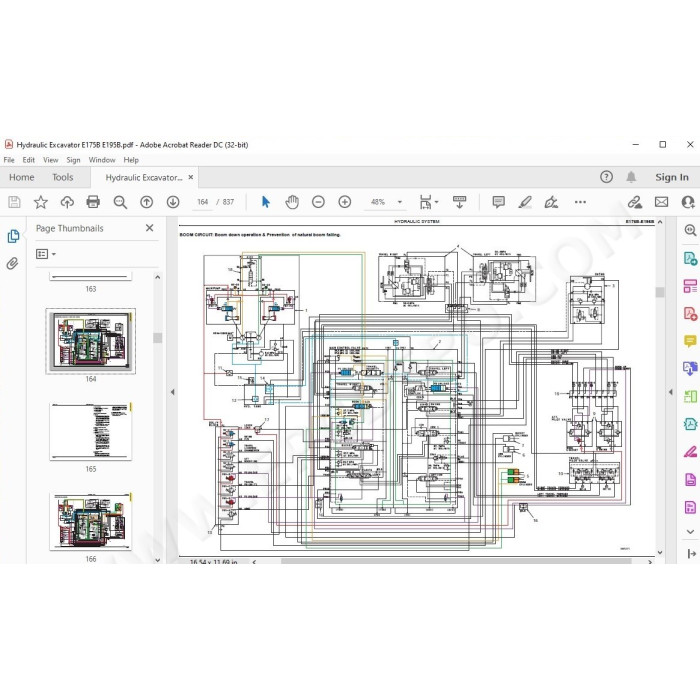The height and width of the screenshot is (700, 700).
Task: Go to next page arrow icon
Action: (x=173, y=202)
